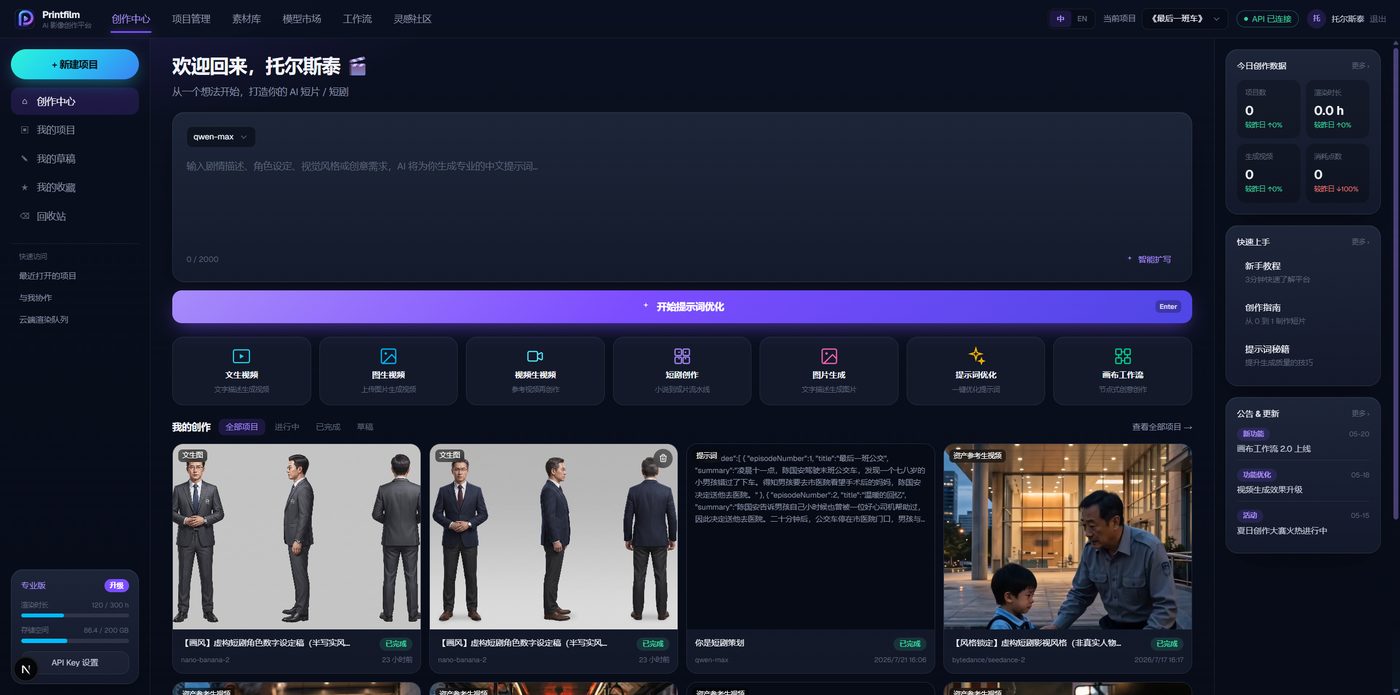Click the + 新建项目 button

pos(75,64)
